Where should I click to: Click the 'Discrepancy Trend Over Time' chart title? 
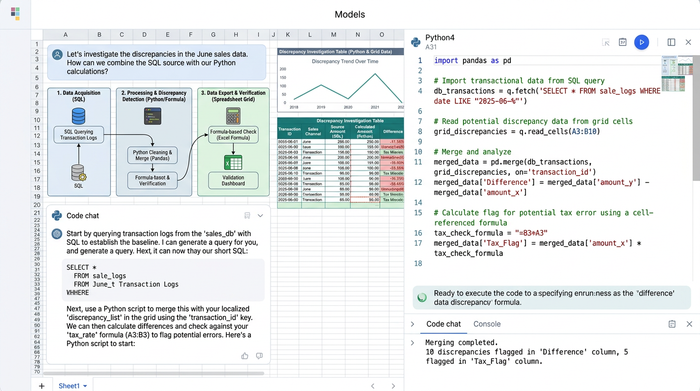coord(345,62)
